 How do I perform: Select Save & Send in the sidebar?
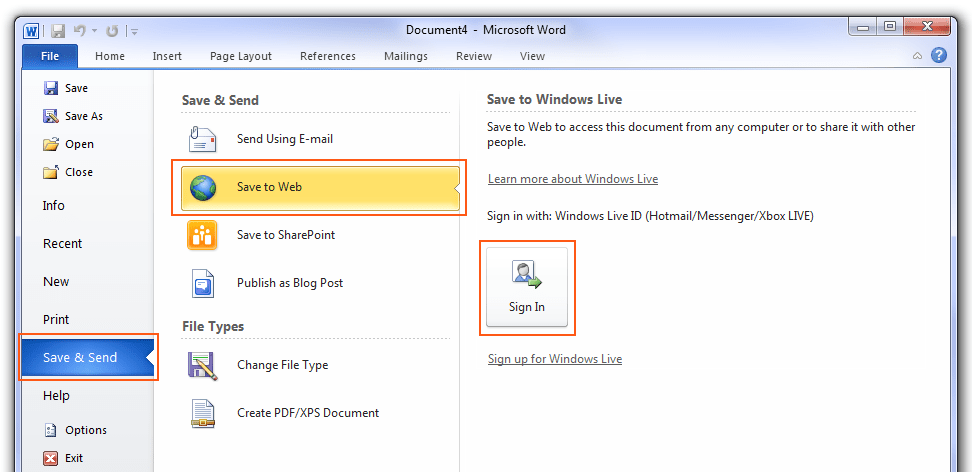[x=87, y=357]
